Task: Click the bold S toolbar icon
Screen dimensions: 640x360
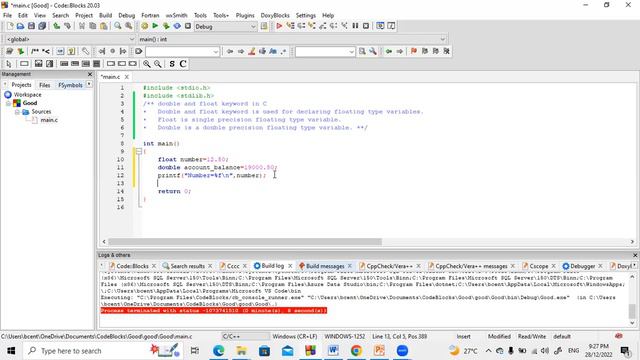Action: pos(172,64)
